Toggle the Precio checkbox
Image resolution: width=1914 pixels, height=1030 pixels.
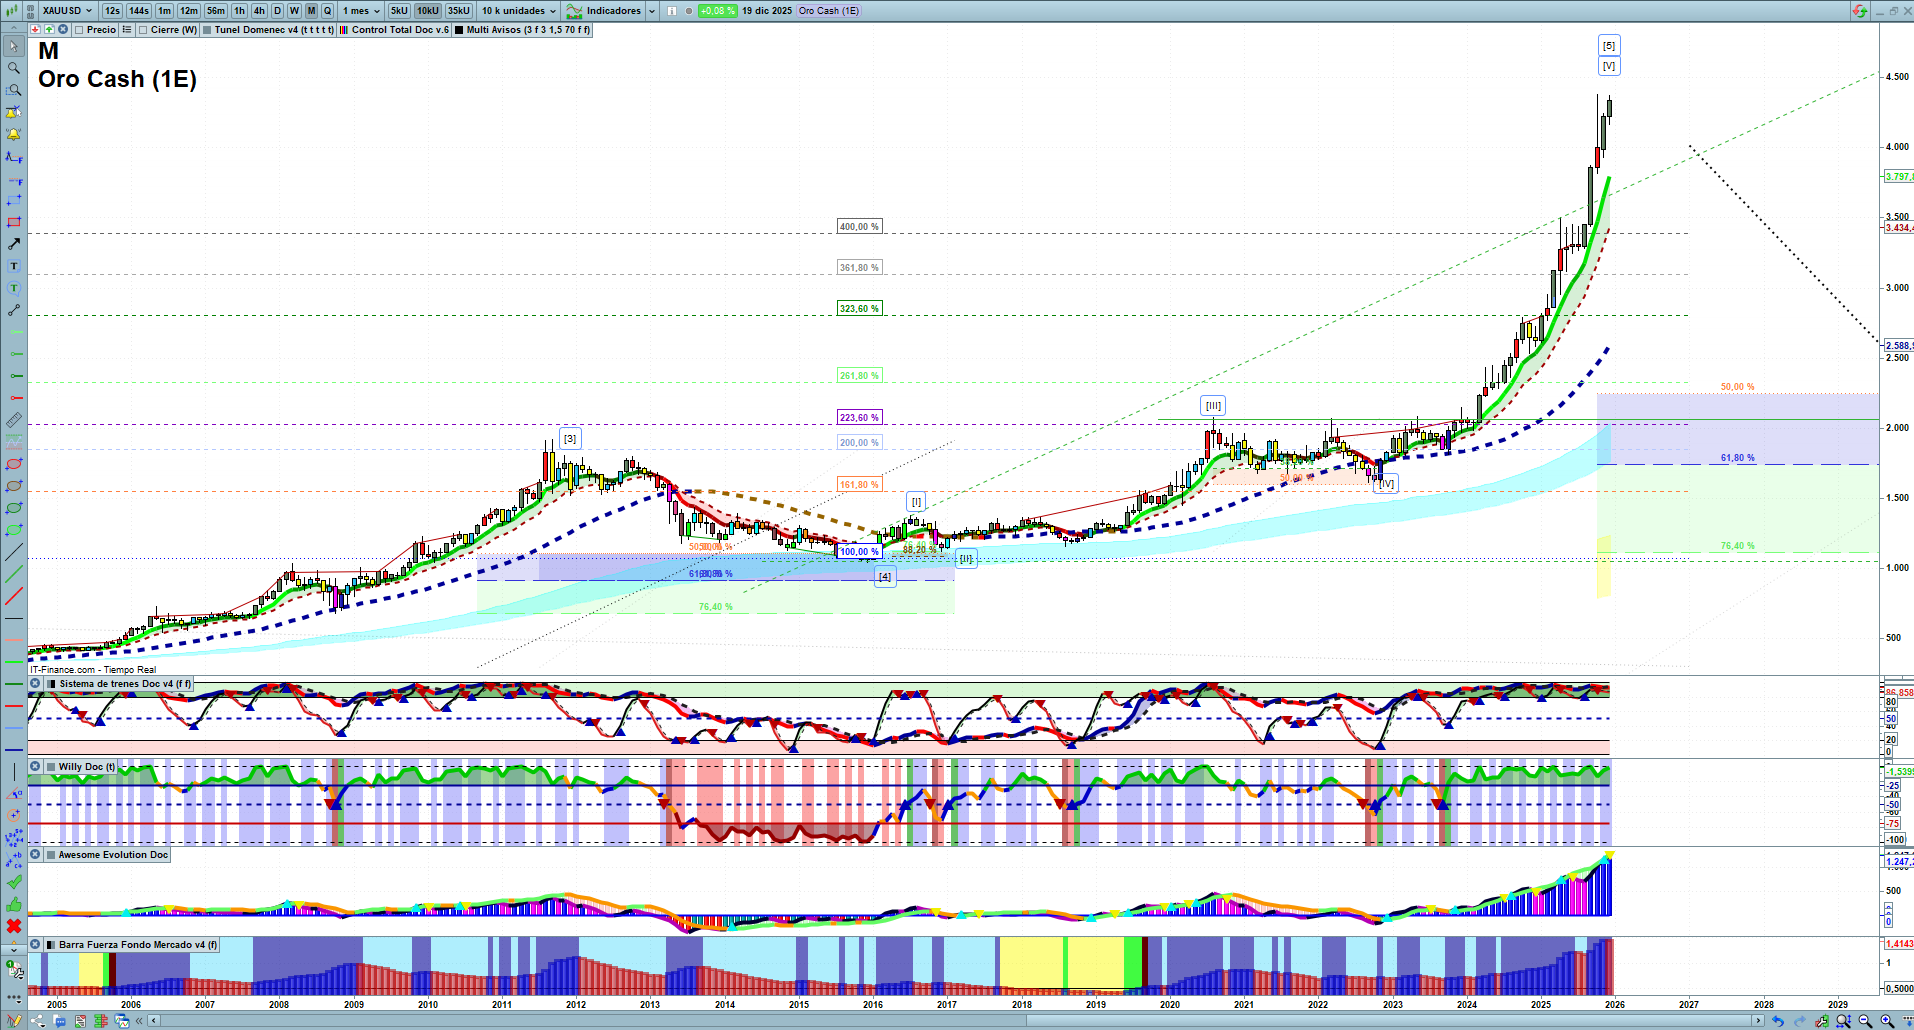tap(79, 30)
